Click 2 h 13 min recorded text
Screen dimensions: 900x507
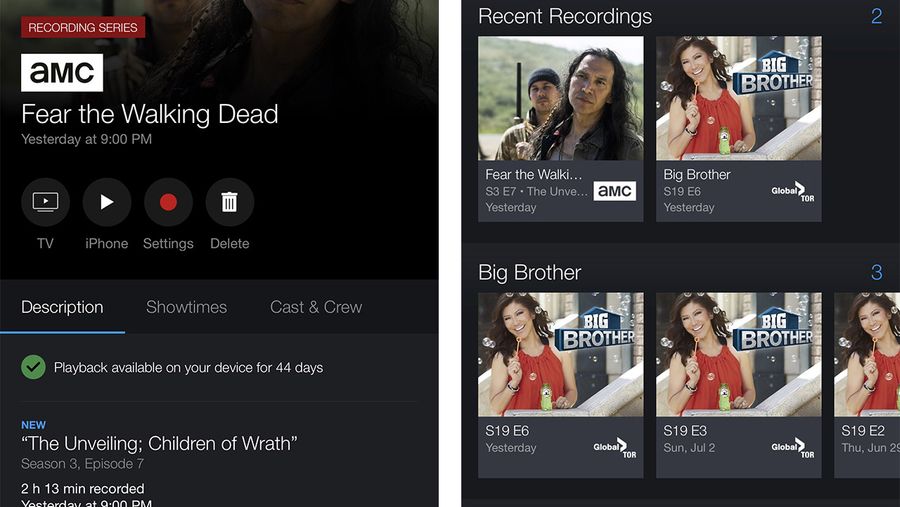click(x=83, y=489)
